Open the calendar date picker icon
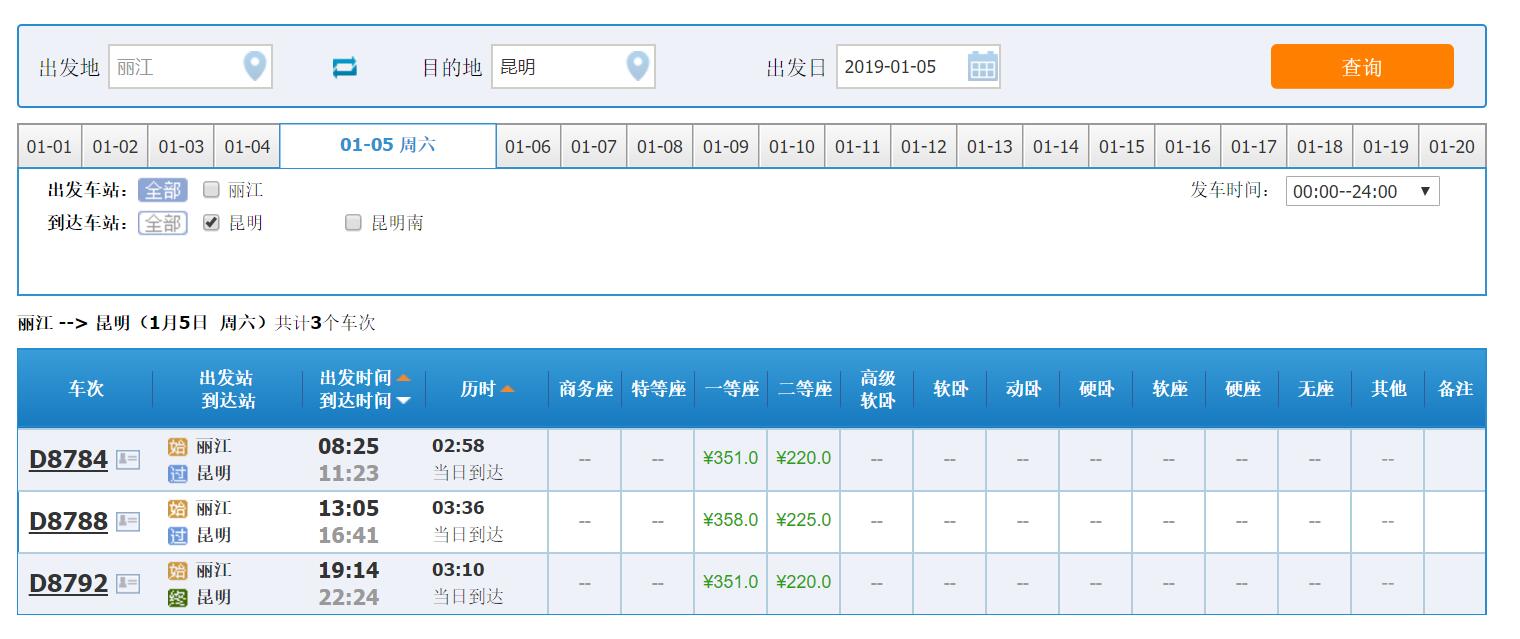 (x=982, y=67)
